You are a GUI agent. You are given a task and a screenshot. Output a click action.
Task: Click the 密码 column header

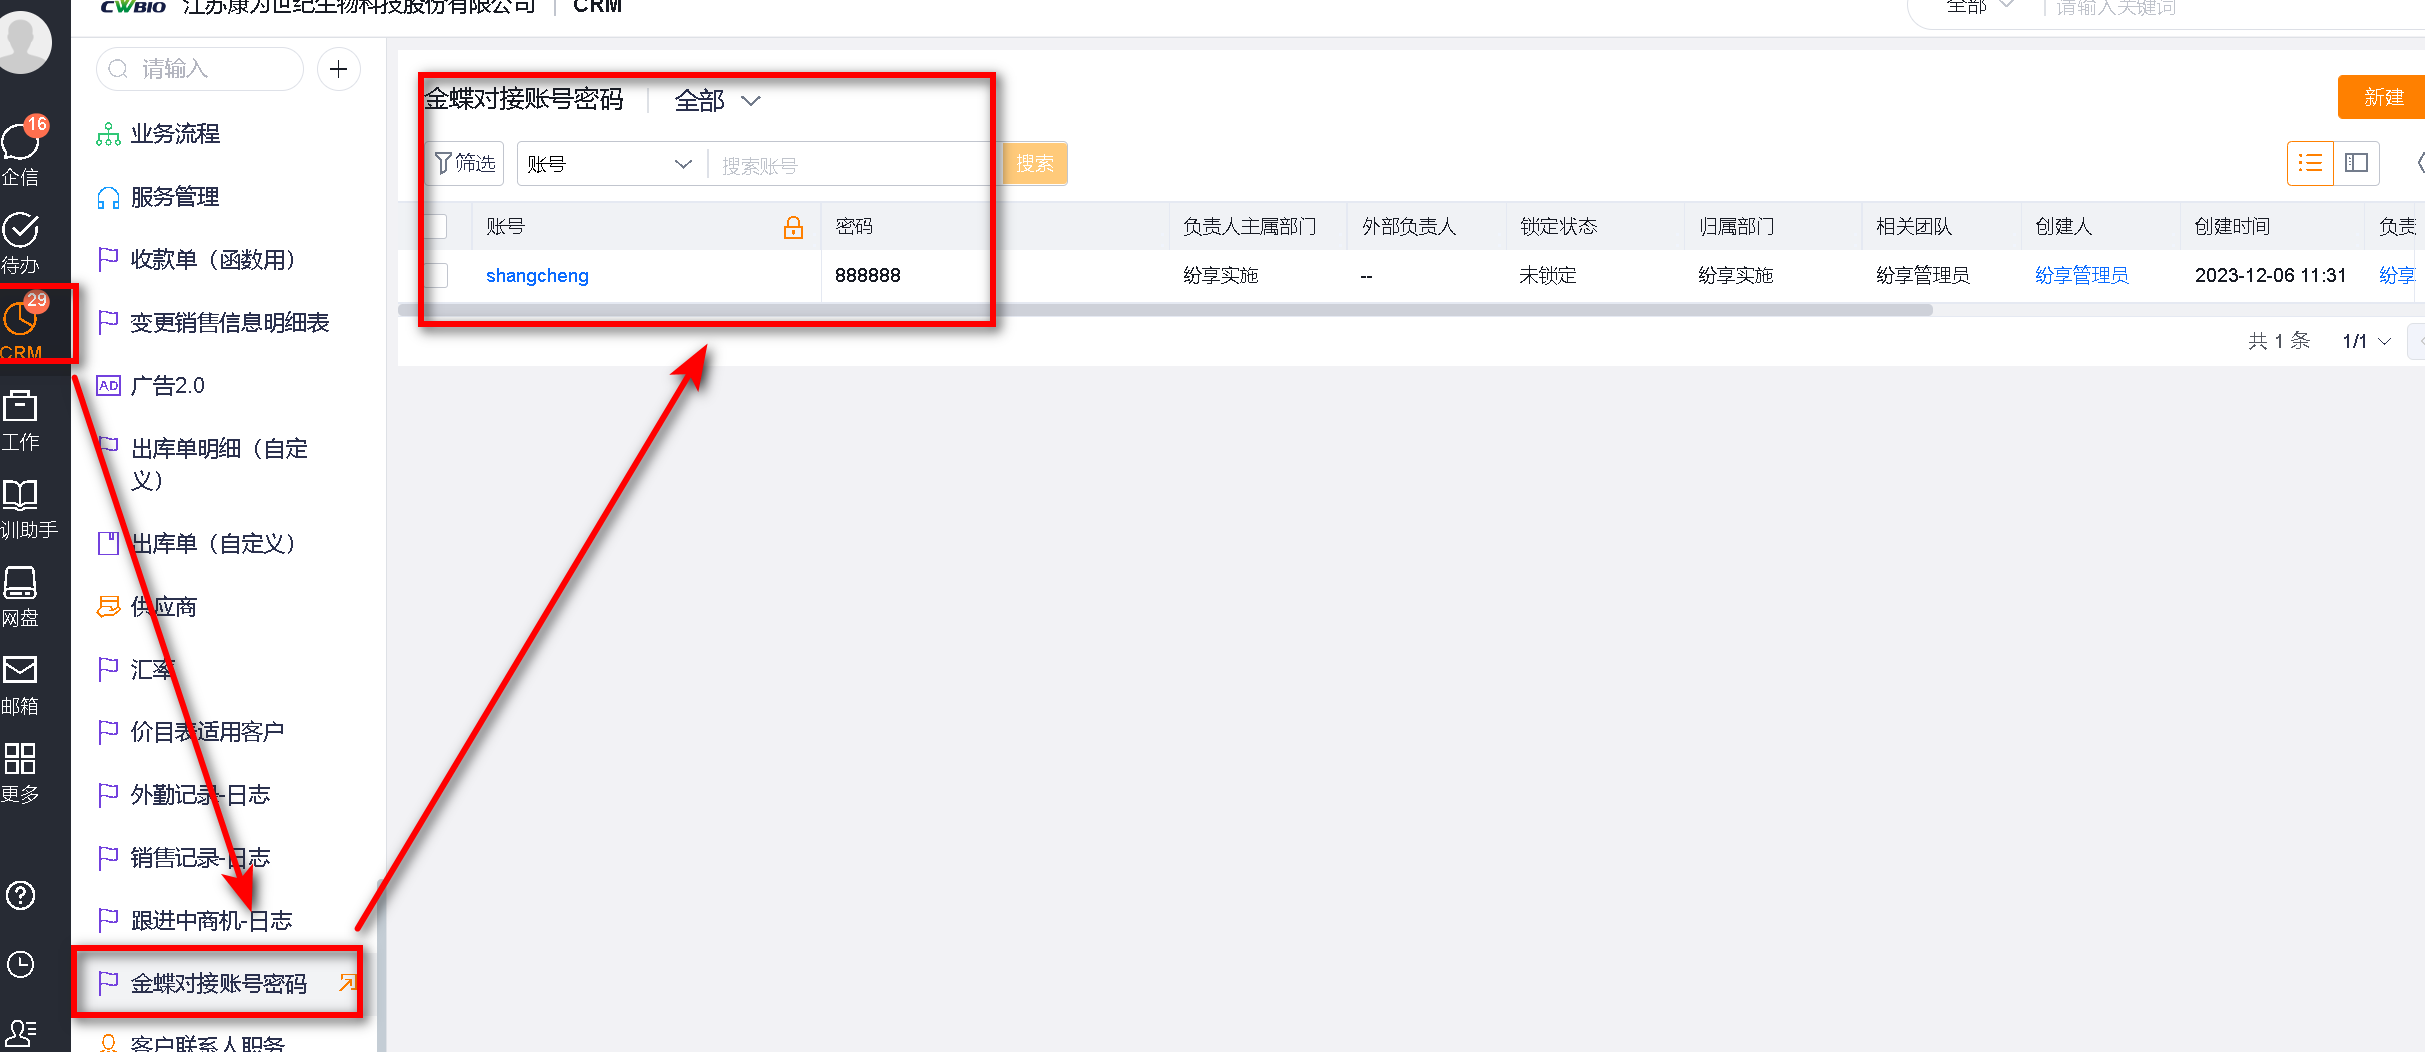pos(854,227)
